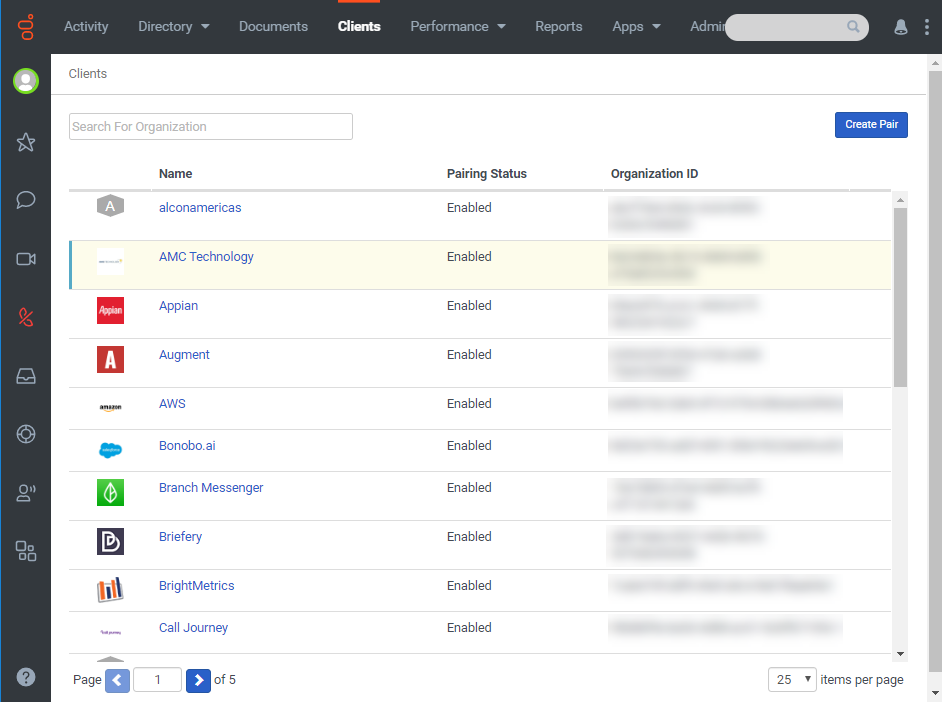Open the Admin menu
The height and width of the screenshot is (702, 942).
coord(708,26)
